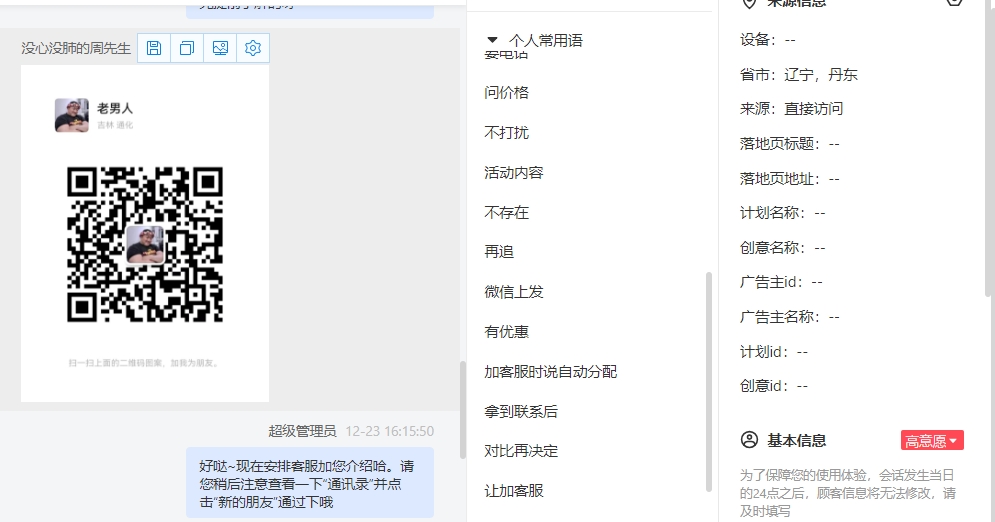Click the save image icon above the QR message
The image size is (995, 522).
point(154,48)
